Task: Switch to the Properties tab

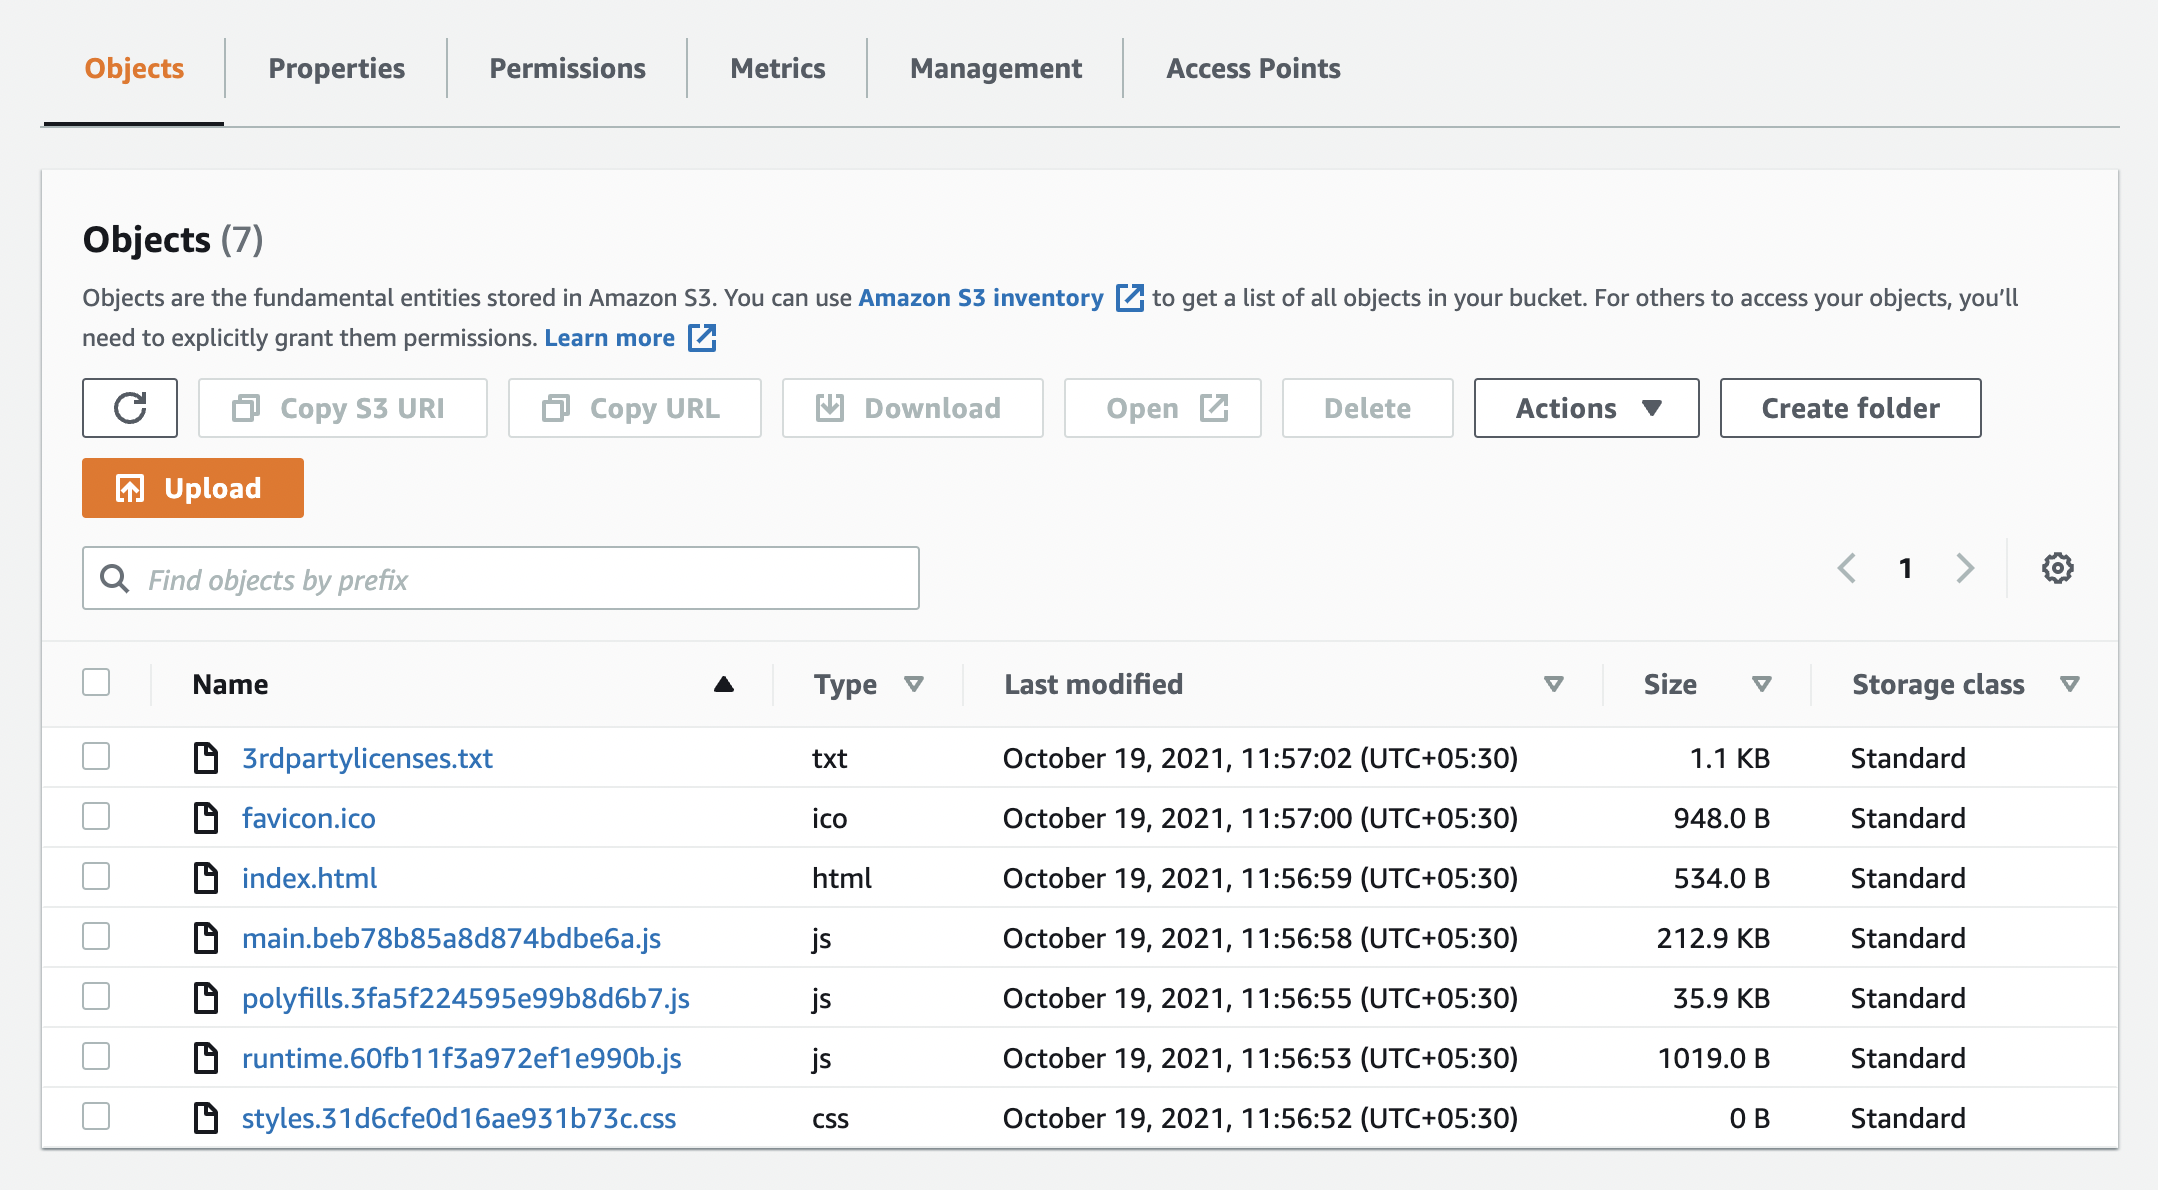Action: [336, 68]
